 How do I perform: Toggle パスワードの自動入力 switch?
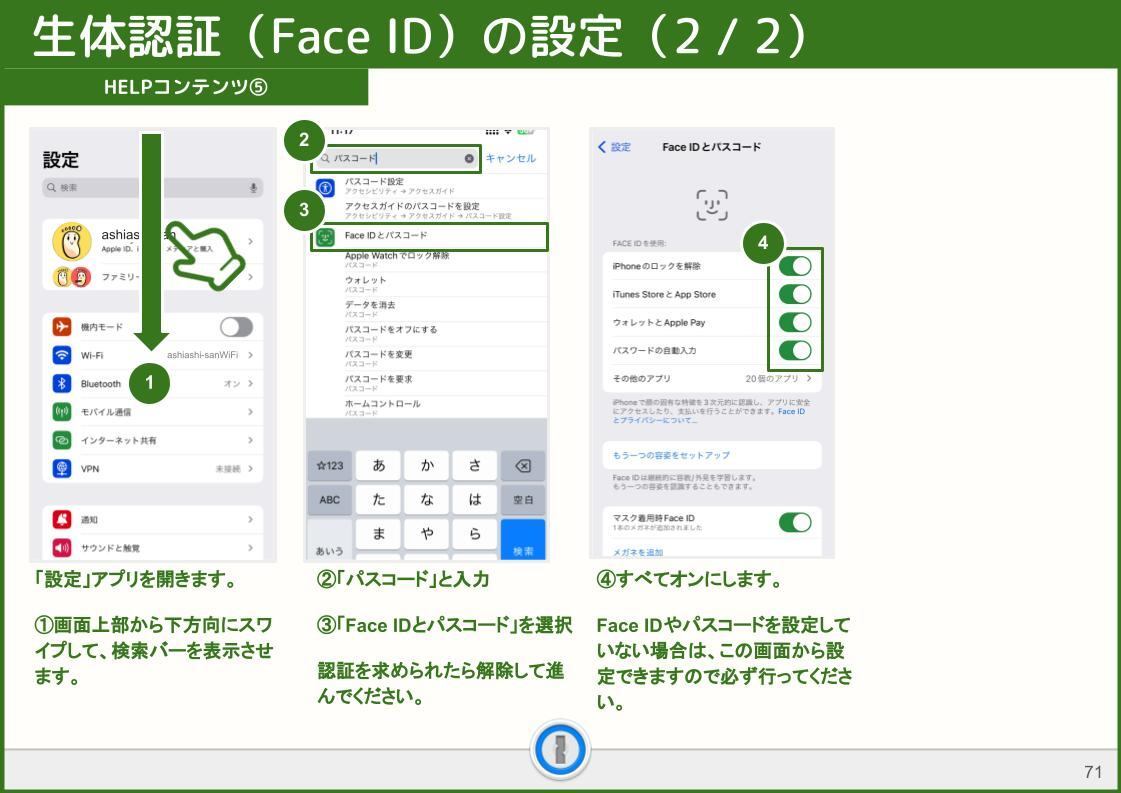coord(795,350)
